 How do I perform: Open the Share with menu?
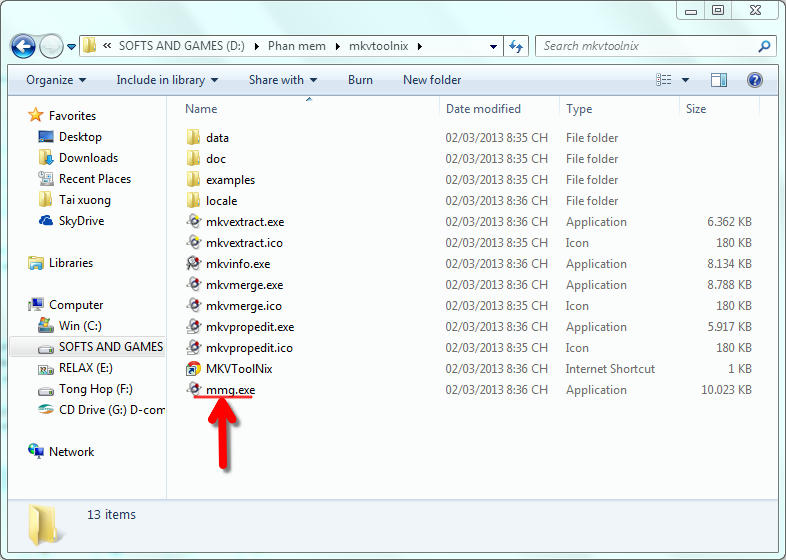[x=283, y=80]
